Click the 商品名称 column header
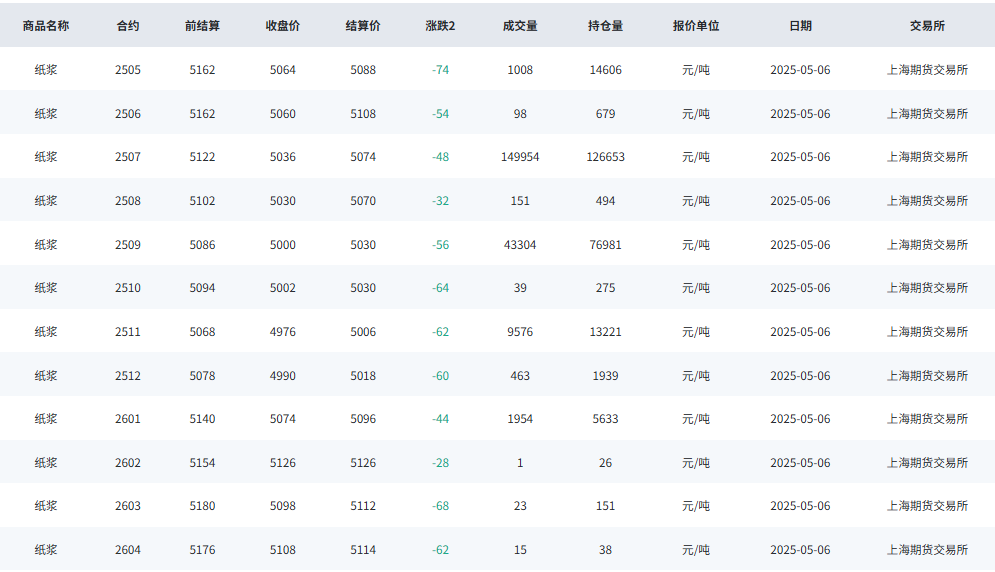 [x=46, y=26]
